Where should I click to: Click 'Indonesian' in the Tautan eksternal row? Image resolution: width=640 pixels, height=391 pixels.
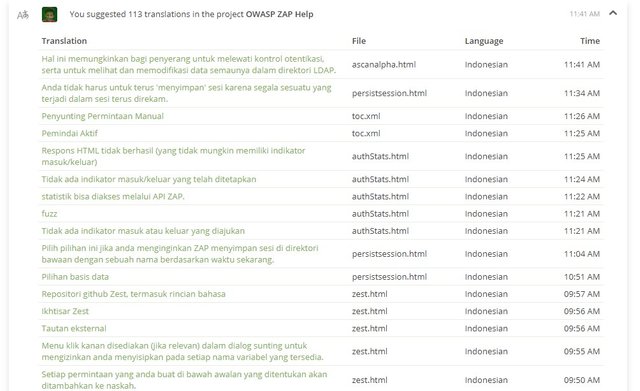click(x=486, y=329)
